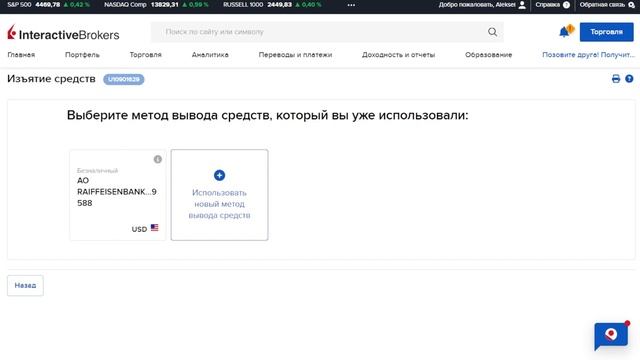Open the Переводы и платежи menu
640x360 pixels.
pyautogui.click(x=296, y=55)
